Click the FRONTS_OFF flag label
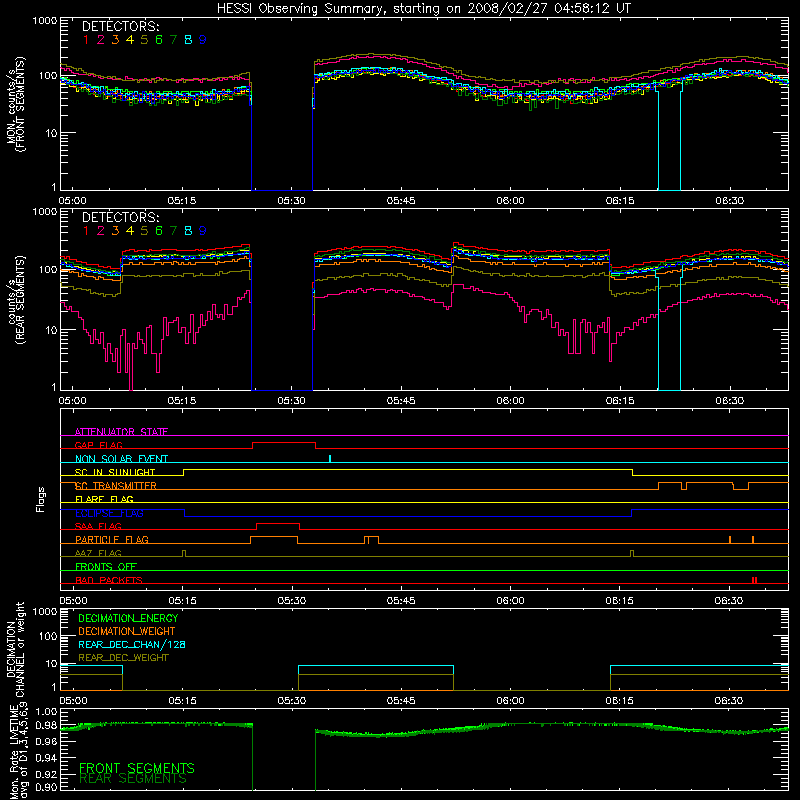800x800 pixels. [x=106, y=566]
